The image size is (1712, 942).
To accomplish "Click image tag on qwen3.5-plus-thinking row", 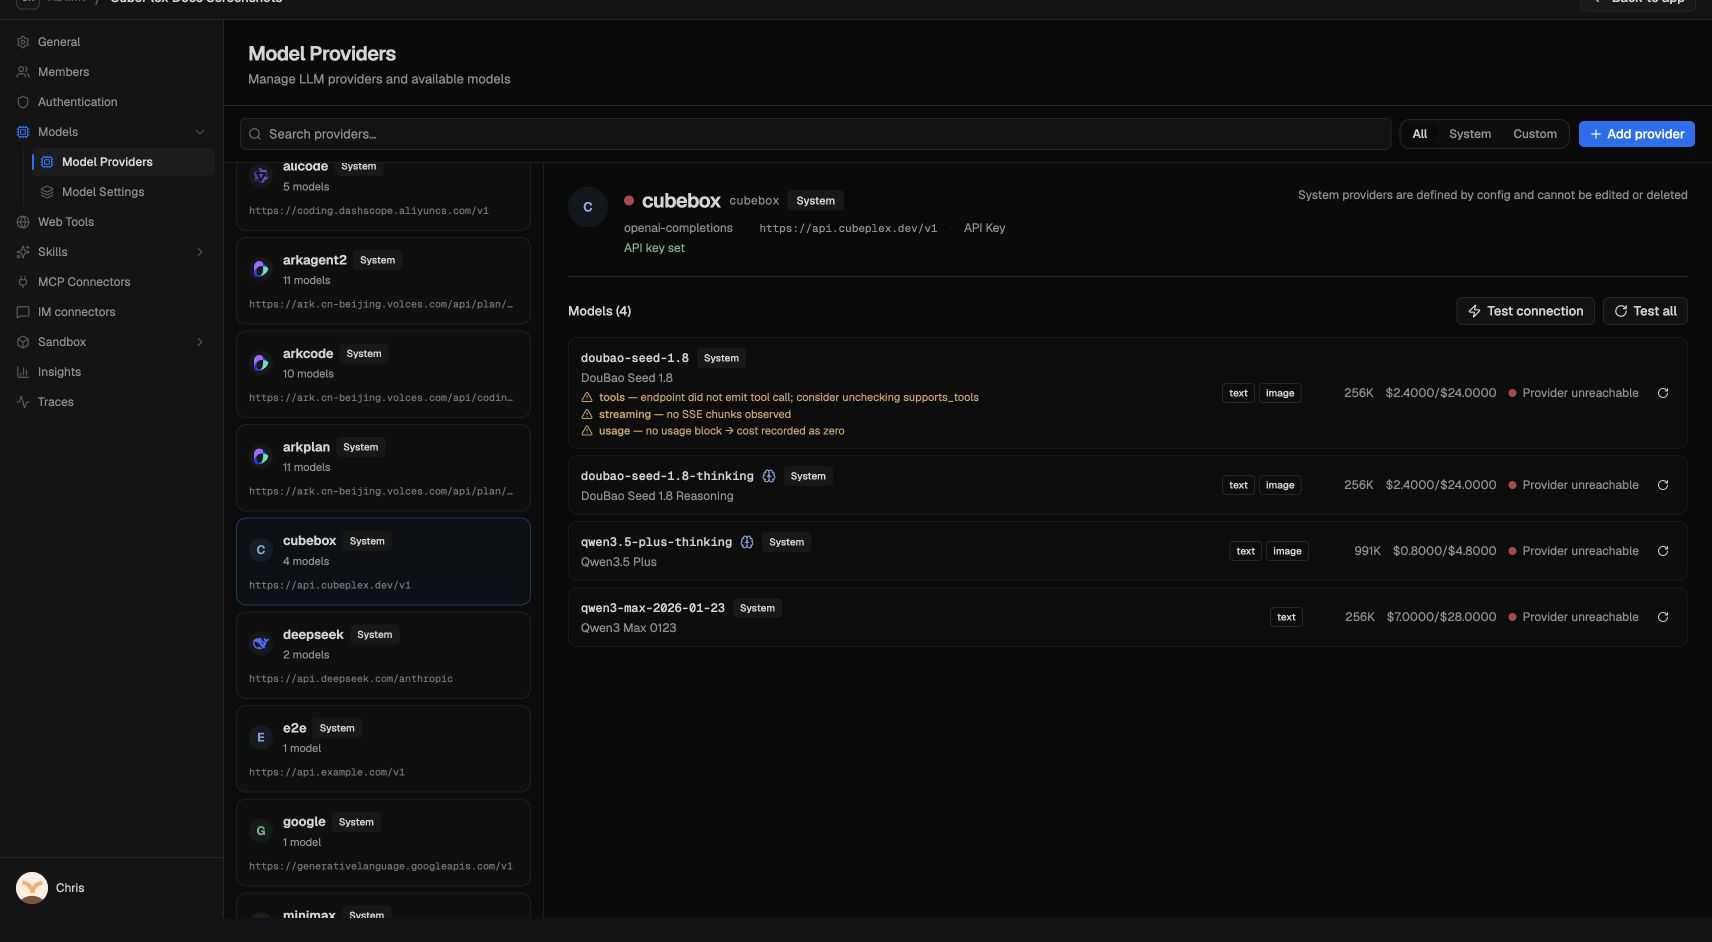I will click(x=1287, y=551).
